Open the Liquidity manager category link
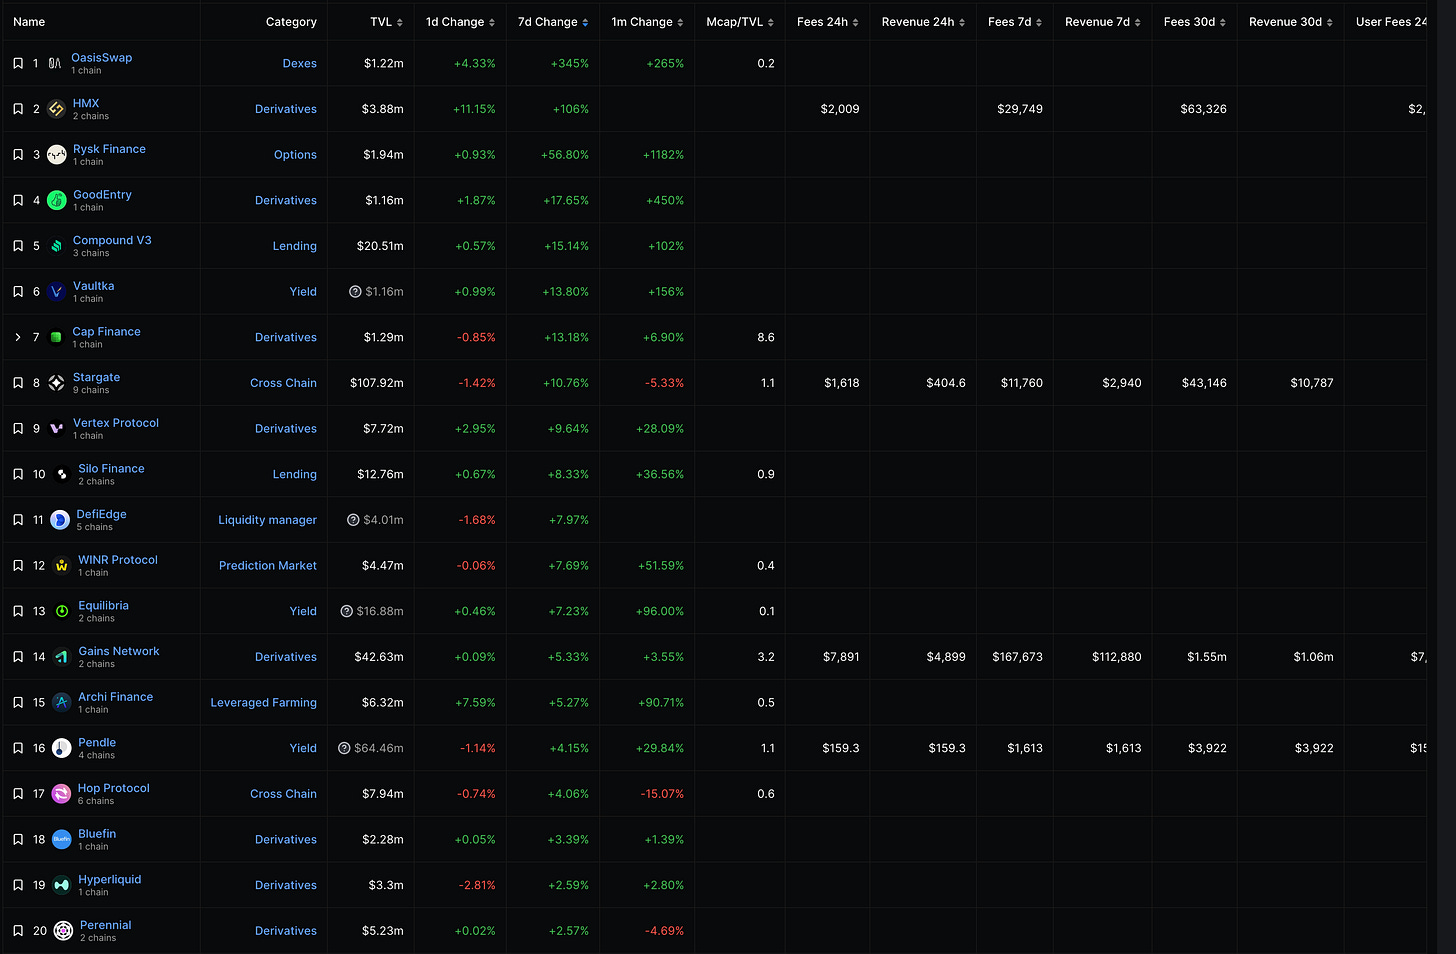1456x954 pixels. coord(267,520)
